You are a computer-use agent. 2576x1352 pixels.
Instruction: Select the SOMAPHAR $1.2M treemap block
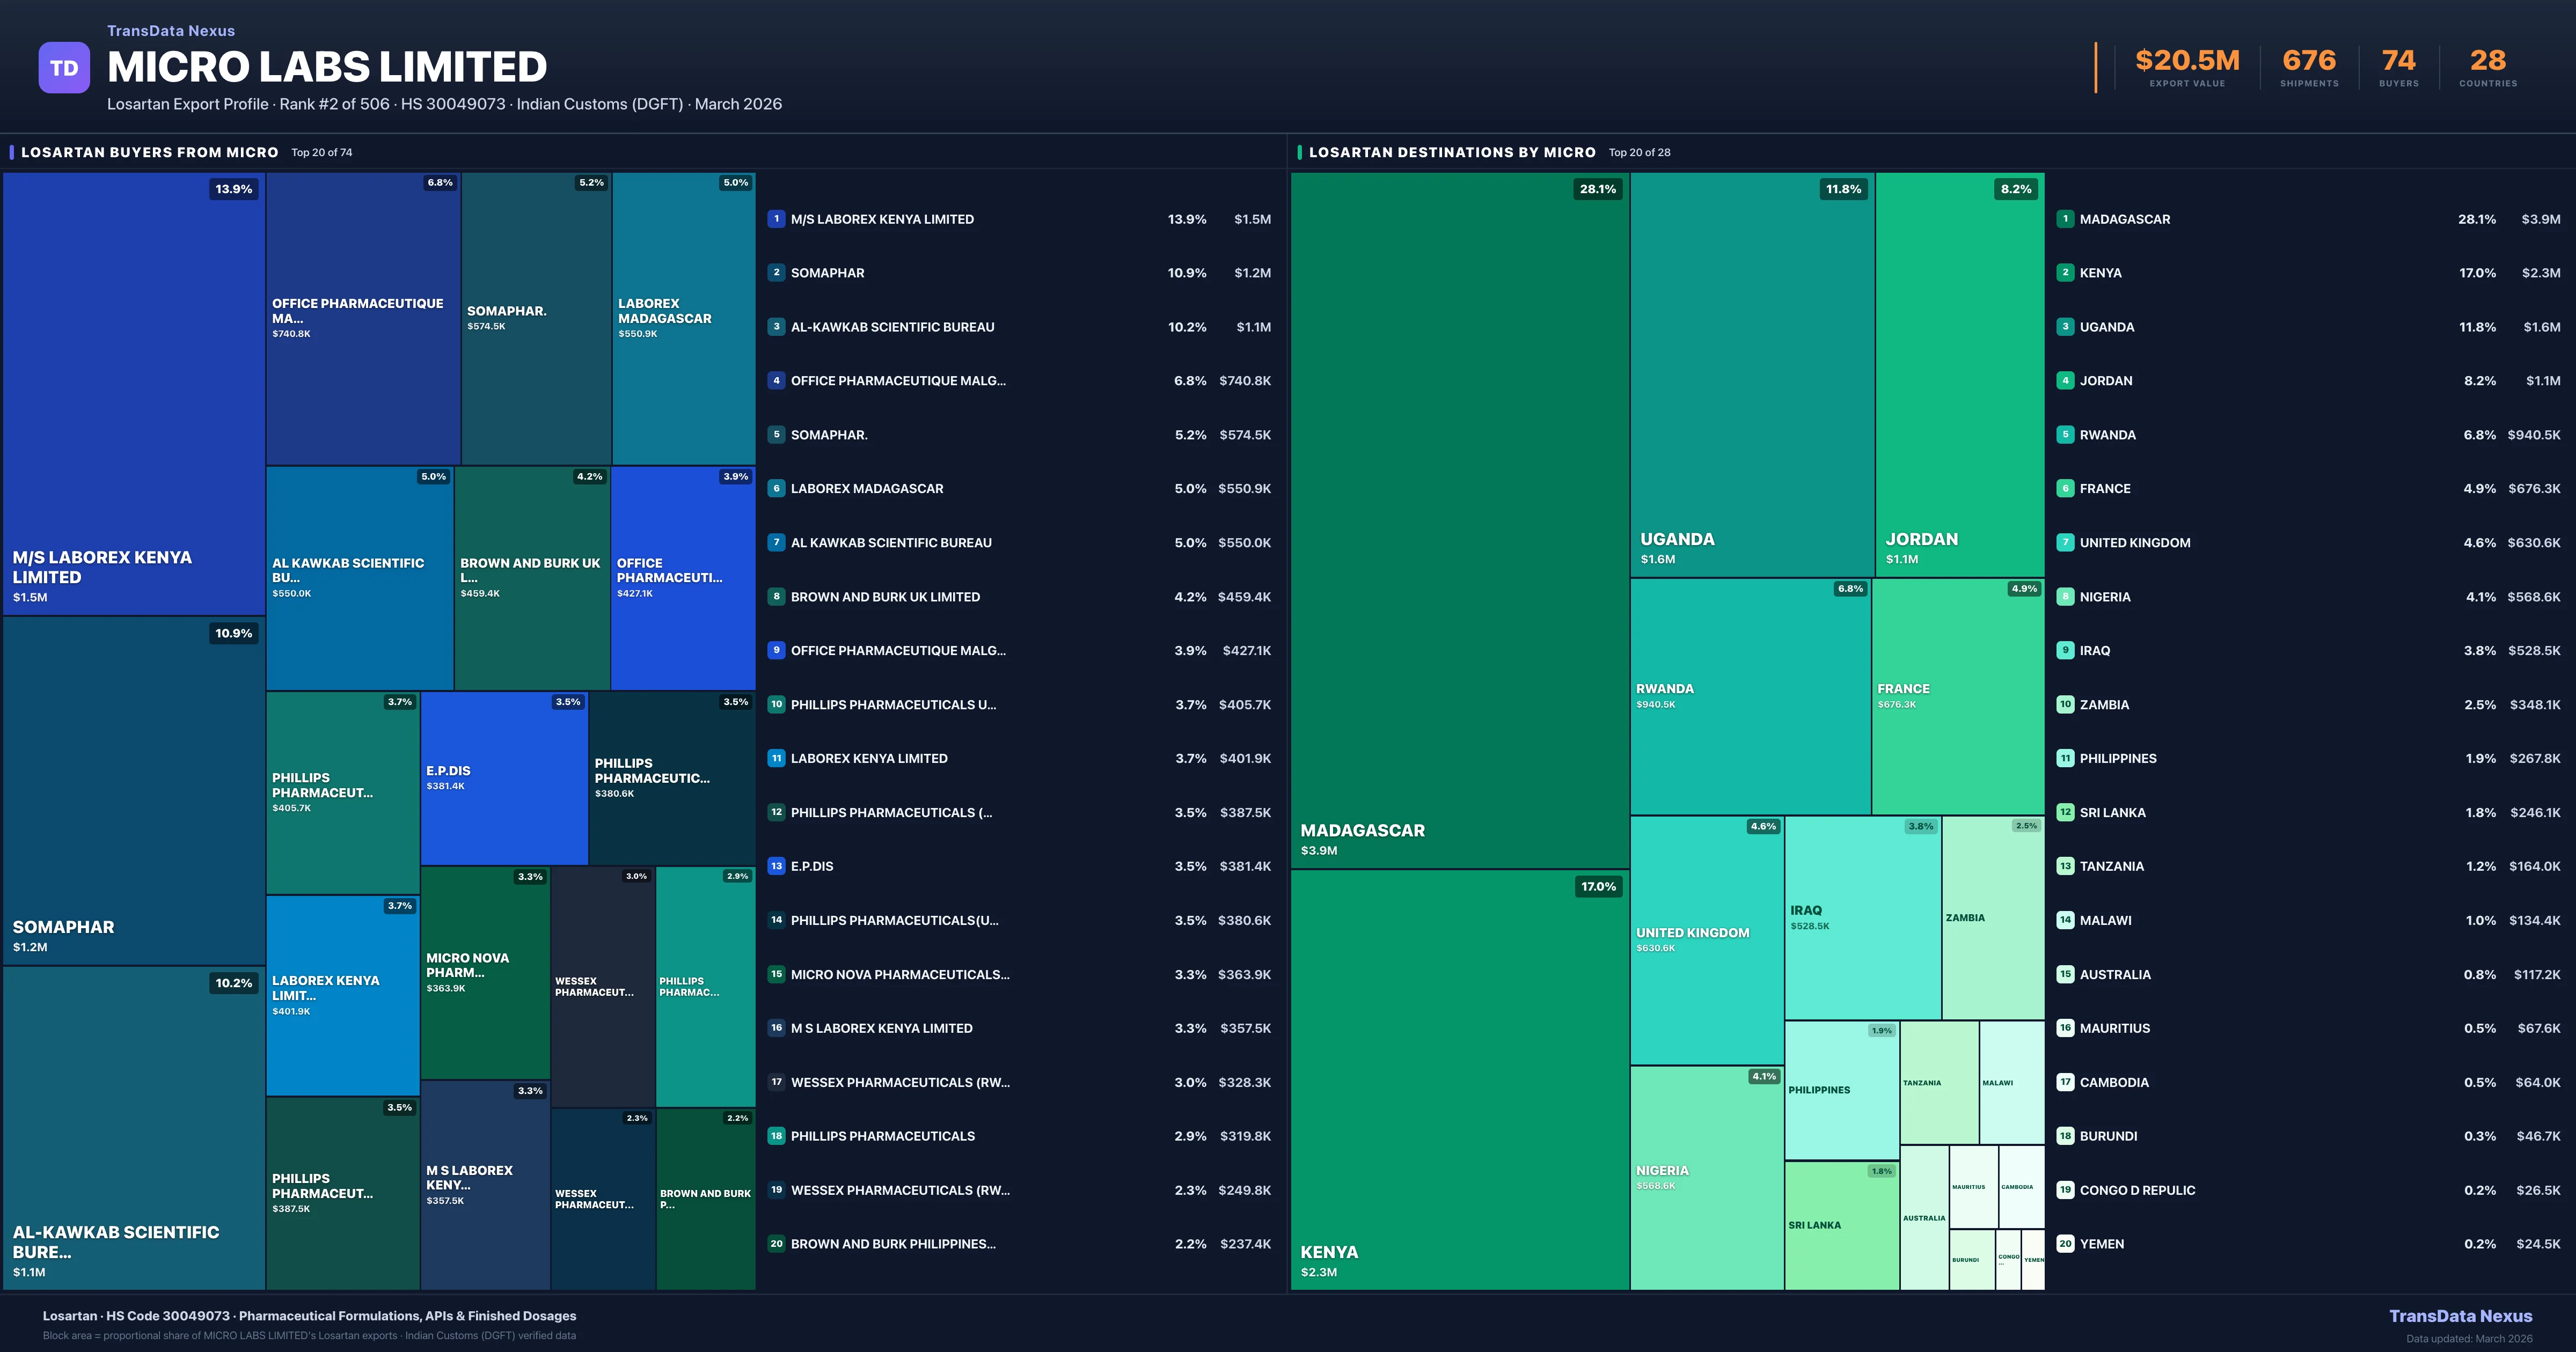[134, 790]
